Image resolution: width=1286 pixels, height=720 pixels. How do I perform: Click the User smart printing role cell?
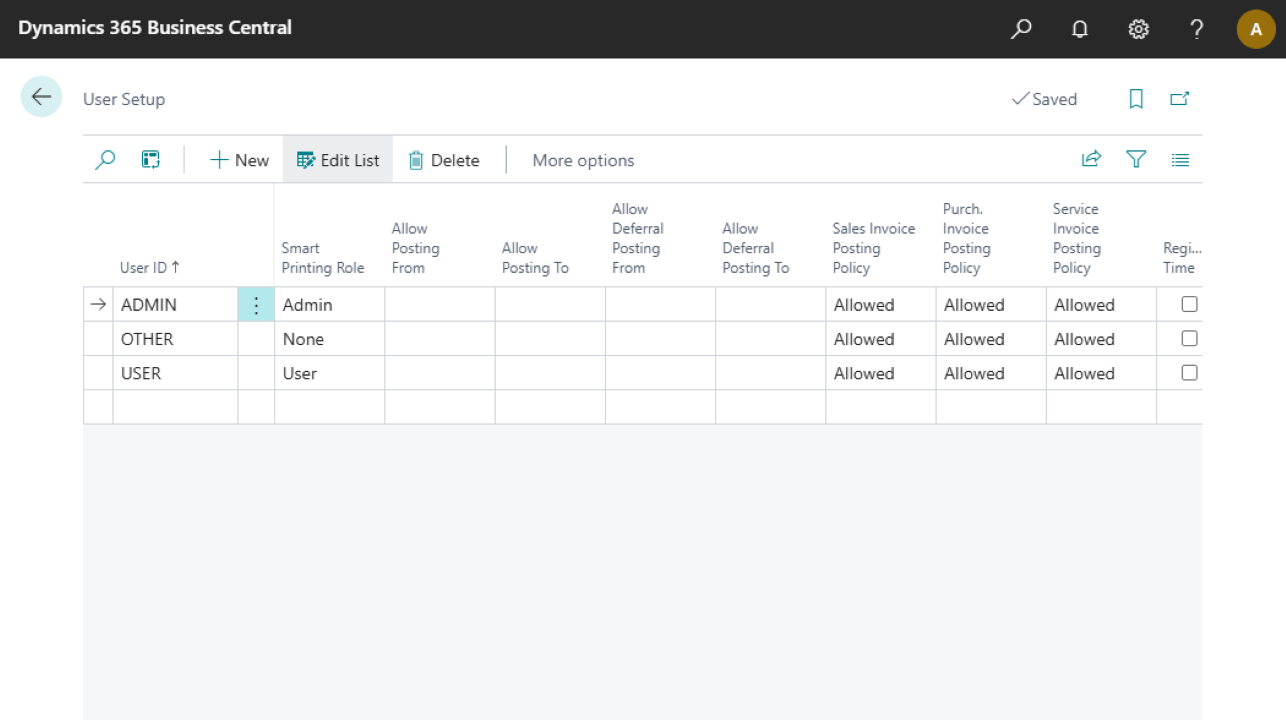pyautogui.click(x=330, y=373)
